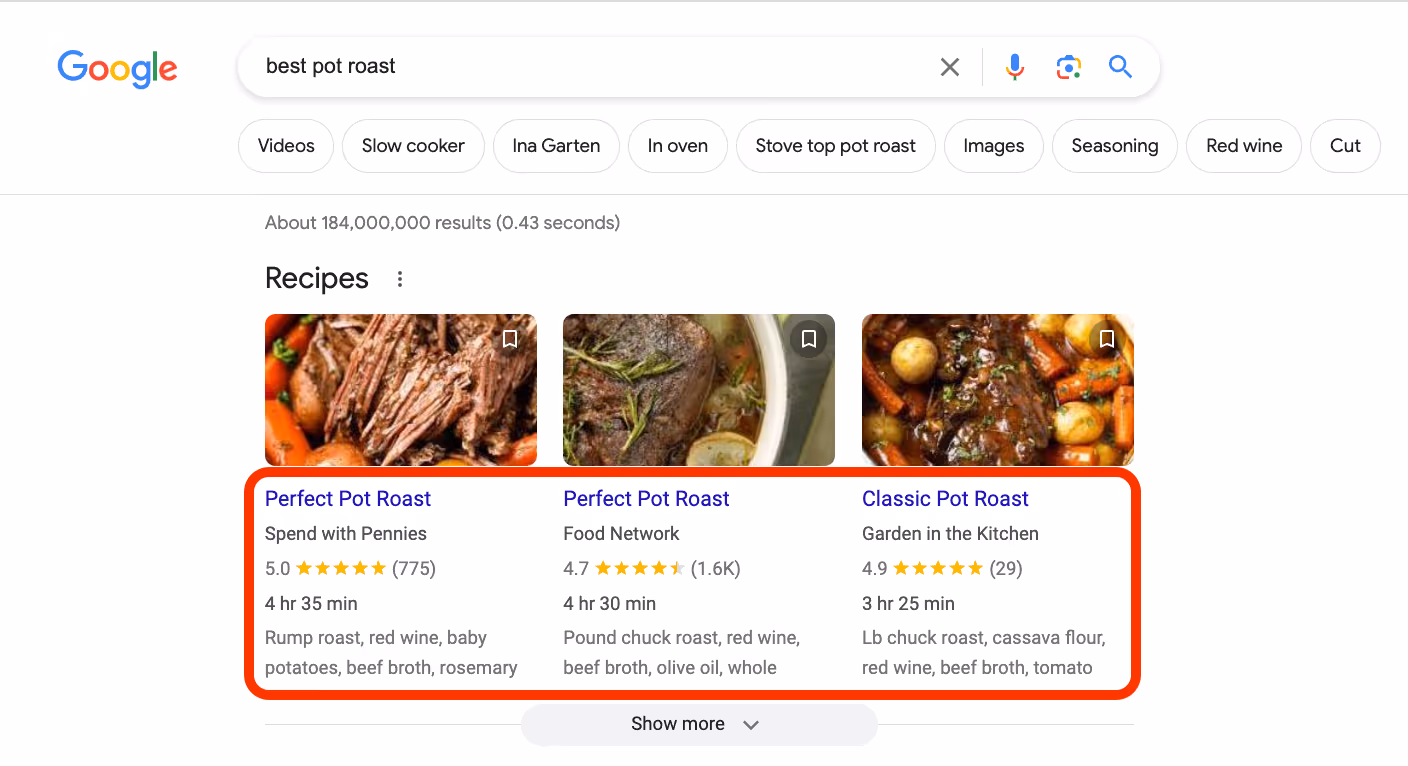Bookmark the Spend with Pennies recipe

(x=510, y=339)
